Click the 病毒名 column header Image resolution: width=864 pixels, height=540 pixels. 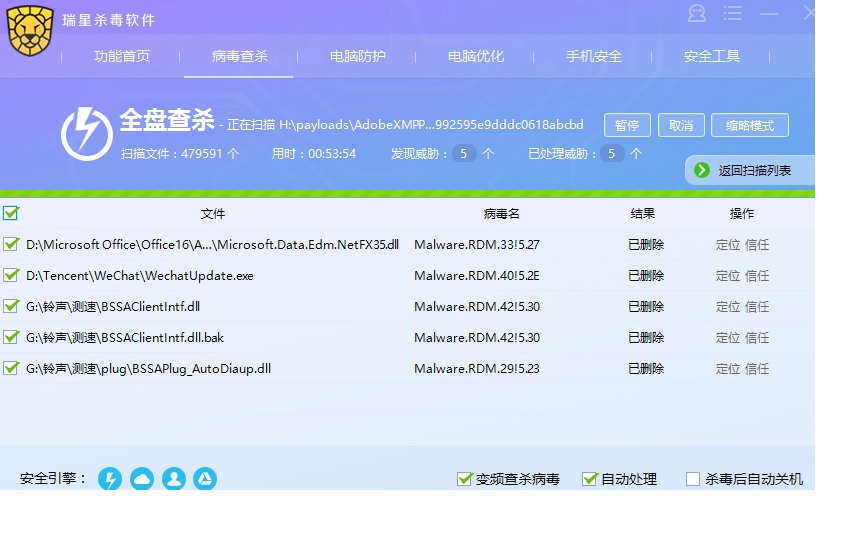point(501,213)
